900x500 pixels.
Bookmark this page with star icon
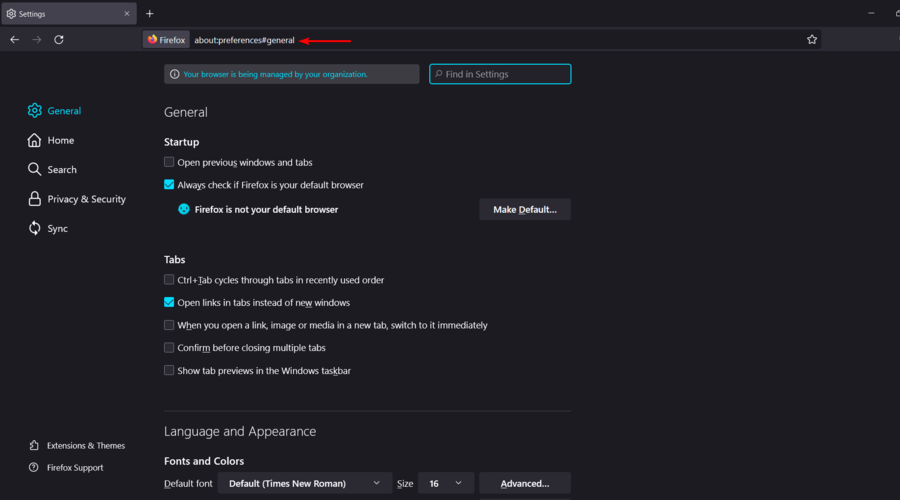coord(812,40)
